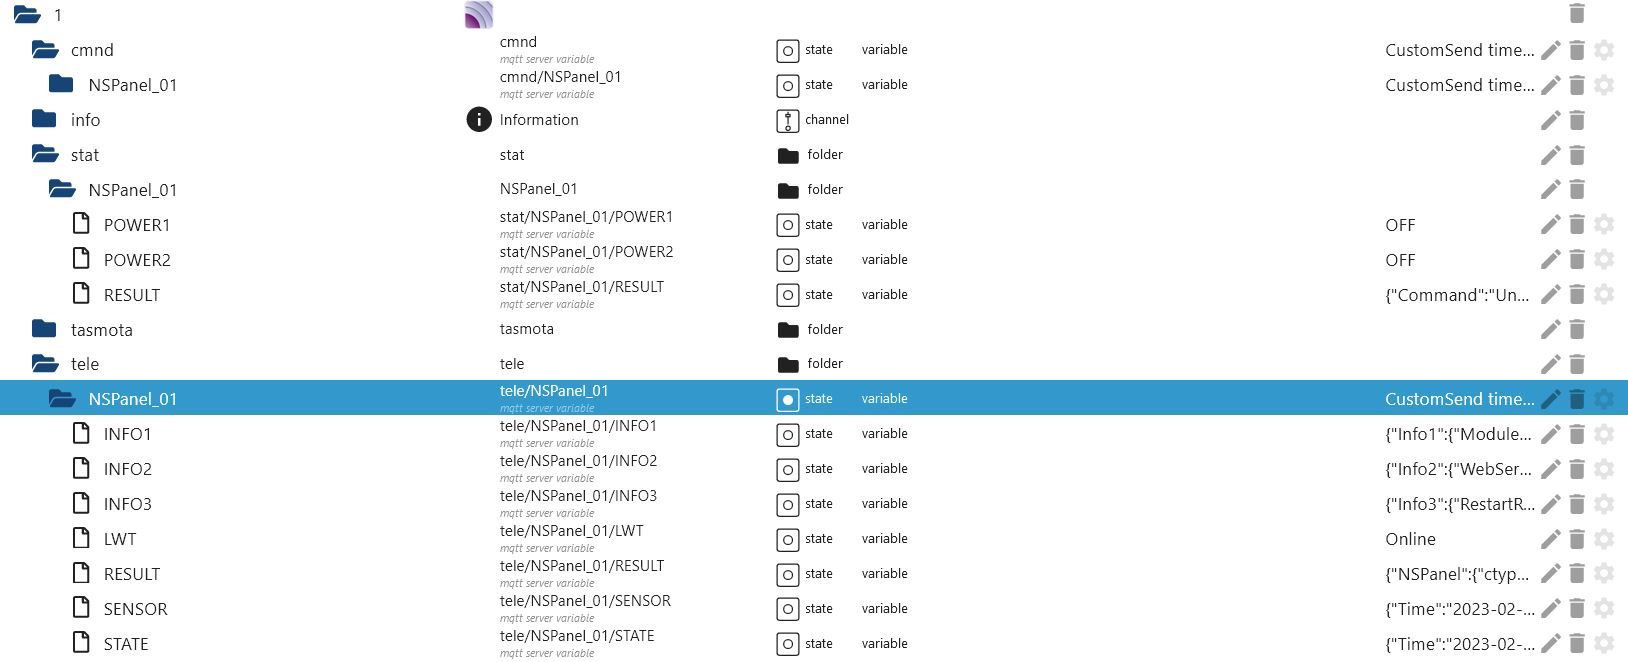This screenshot has width=1628, height=662.
Task: Click state type icon for LWT row
Action: (x=787, y=540)
